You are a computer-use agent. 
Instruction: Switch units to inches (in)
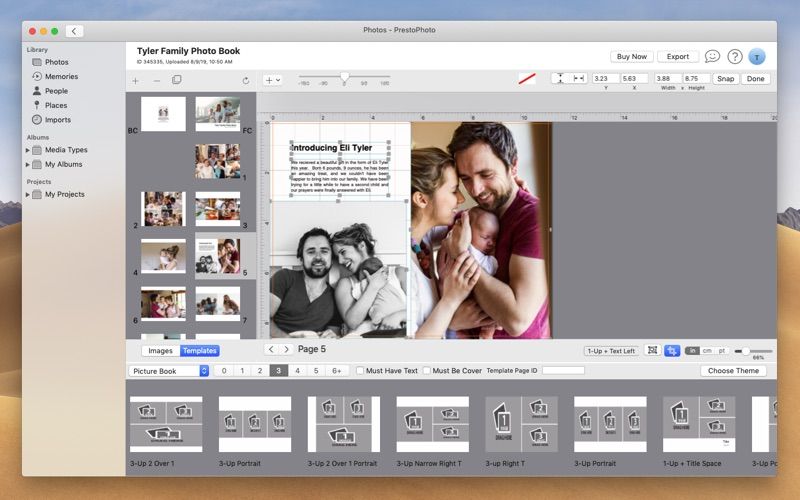pos(692,351)
